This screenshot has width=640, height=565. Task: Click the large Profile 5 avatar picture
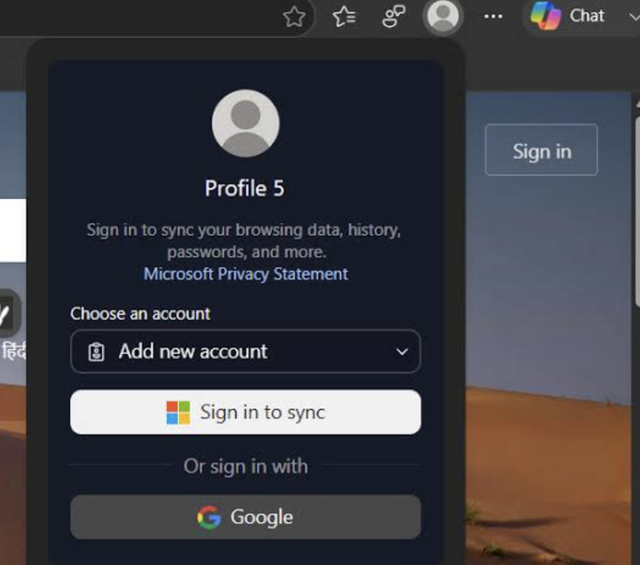245,123
